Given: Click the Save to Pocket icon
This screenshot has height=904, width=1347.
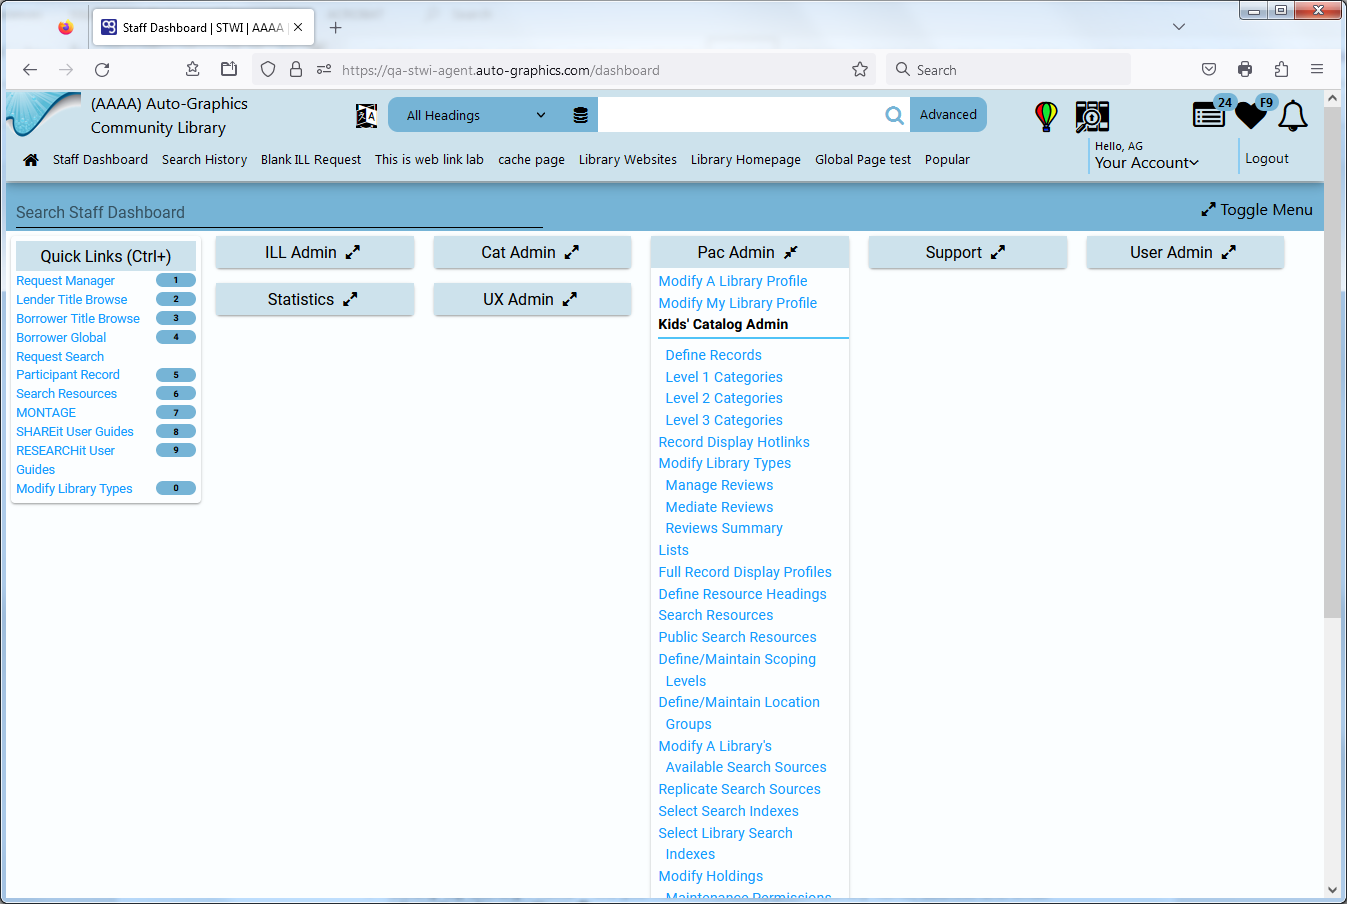Looking at the screenshot, I should 1209,70.
